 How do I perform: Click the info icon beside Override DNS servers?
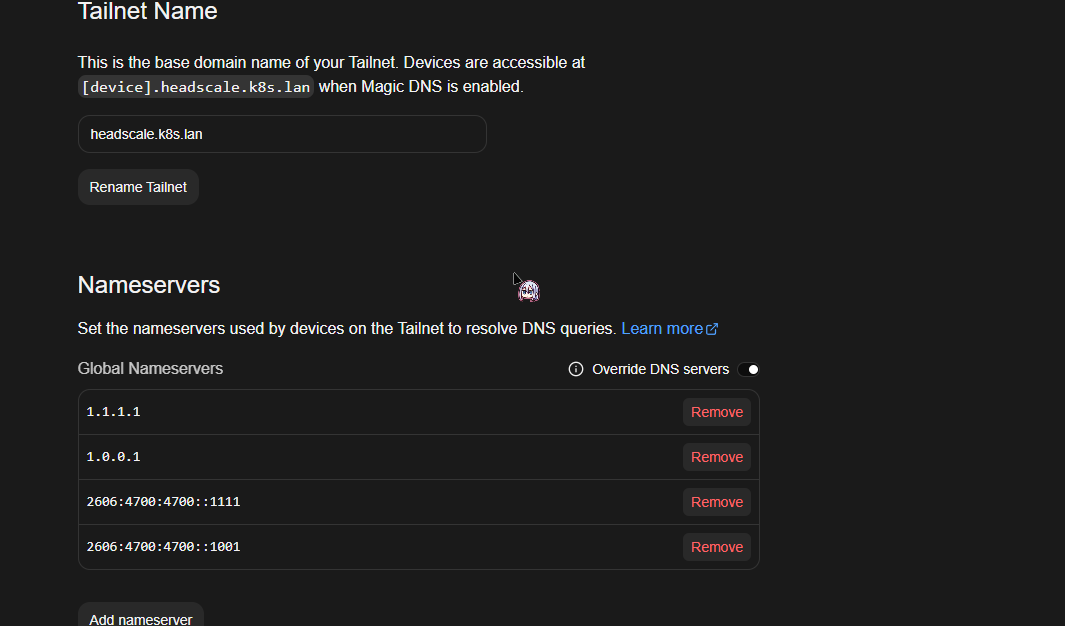(575, 369)
